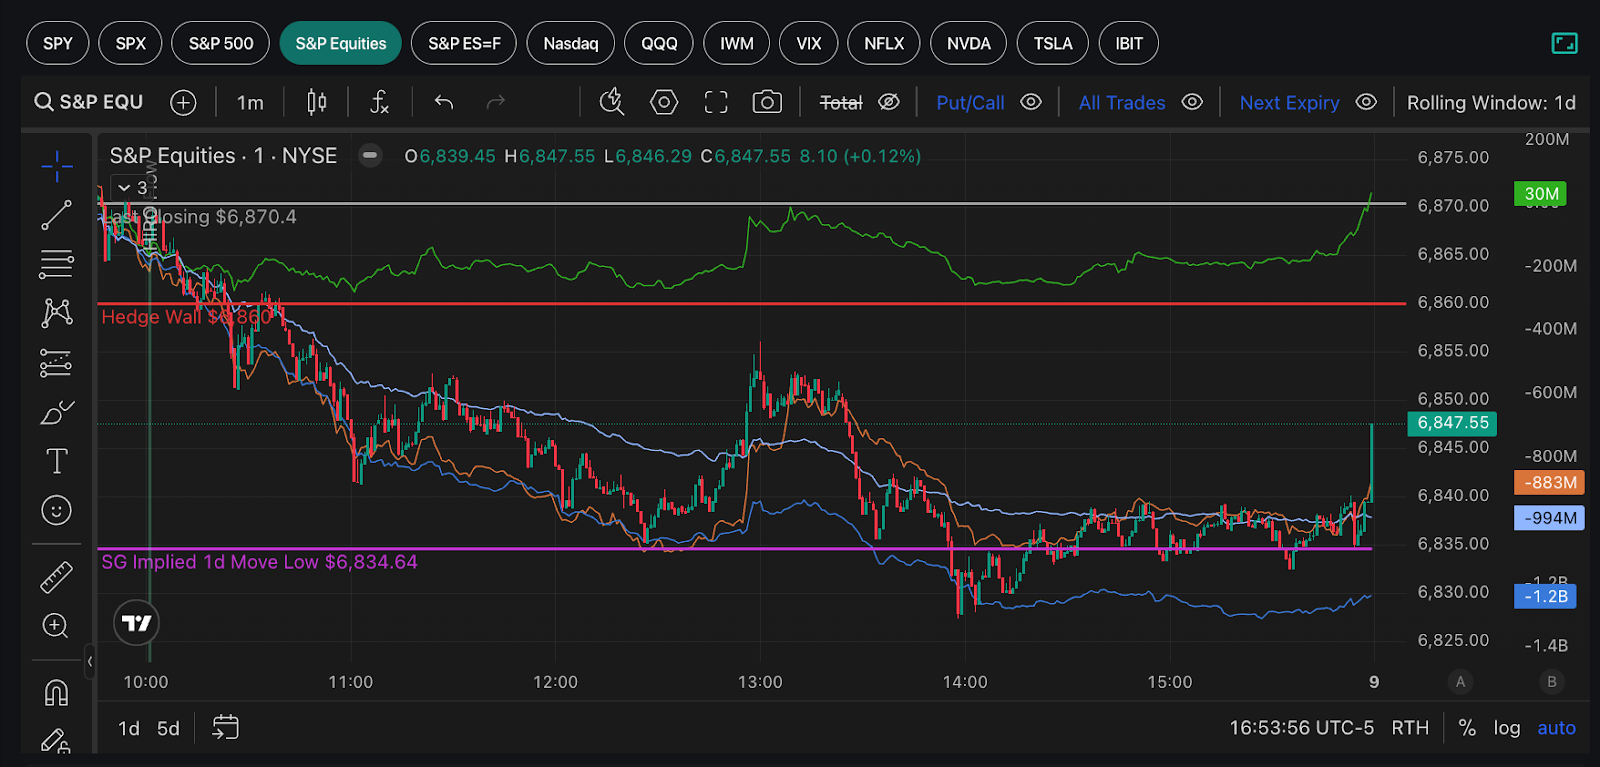Switch to the S&P 500 tab
The height and width of the screenshot is (767, 1600).
[x=221, y=43]
